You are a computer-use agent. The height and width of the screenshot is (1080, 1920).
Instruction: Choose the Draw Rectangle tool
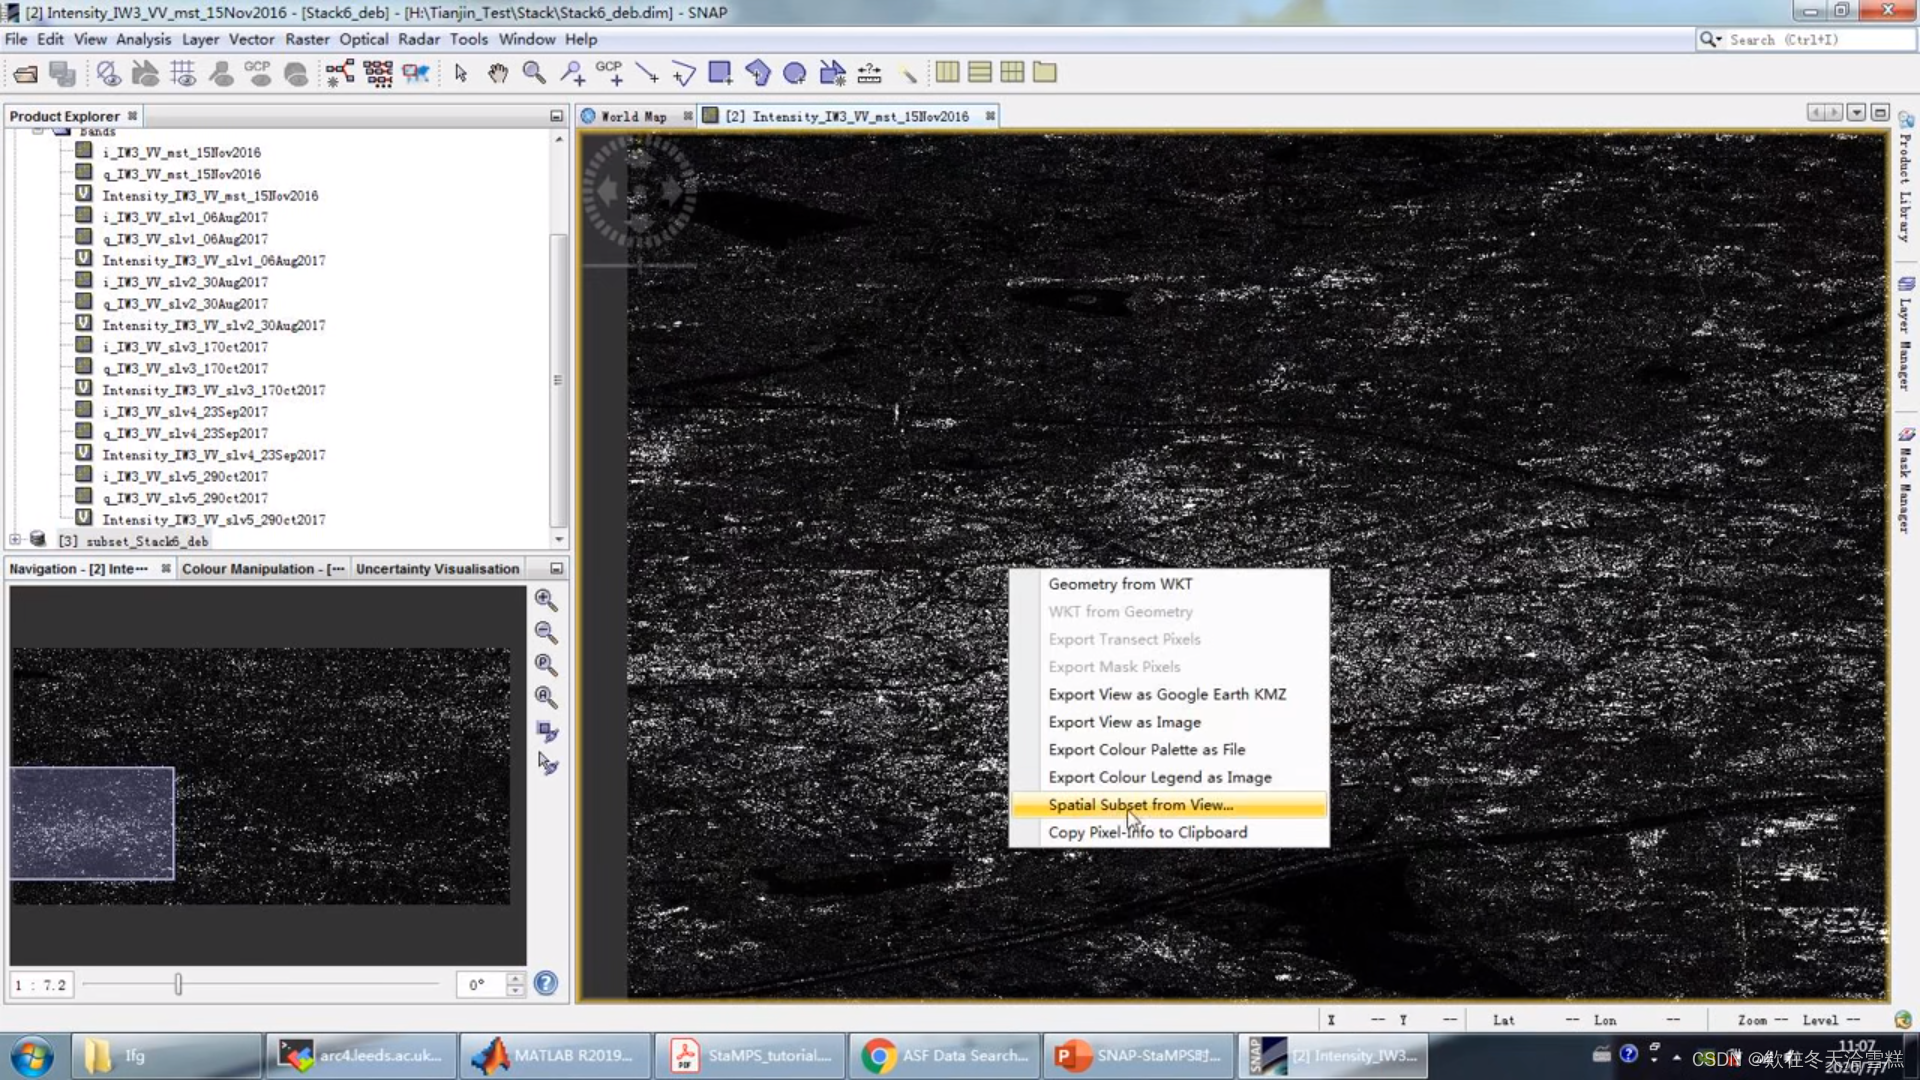pyautogui.click(x=719, y=73)
